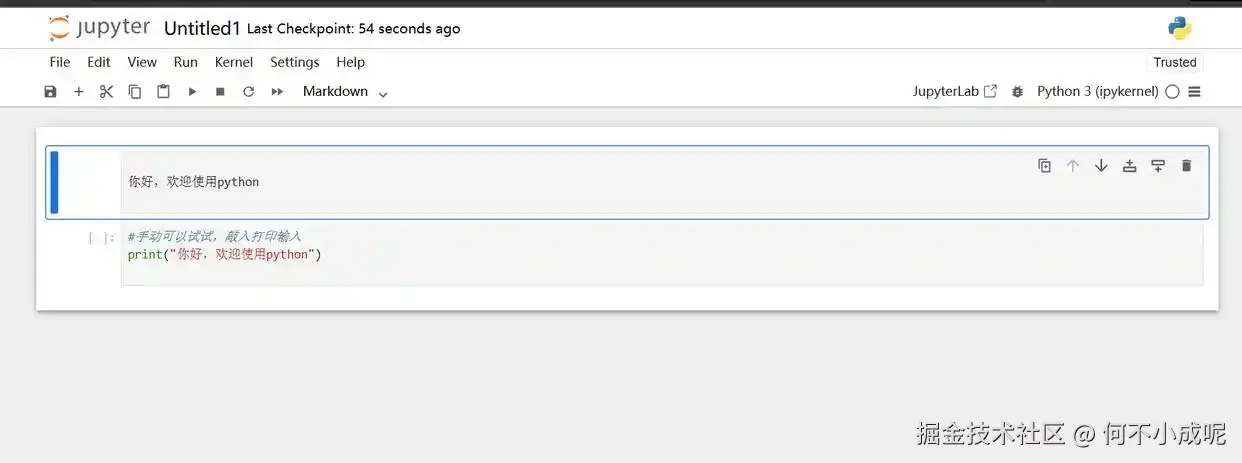Viewport: 1242px width, 463px height.
Task: Enable the debugger with the bug icon
Action: tap(1018, 91)
